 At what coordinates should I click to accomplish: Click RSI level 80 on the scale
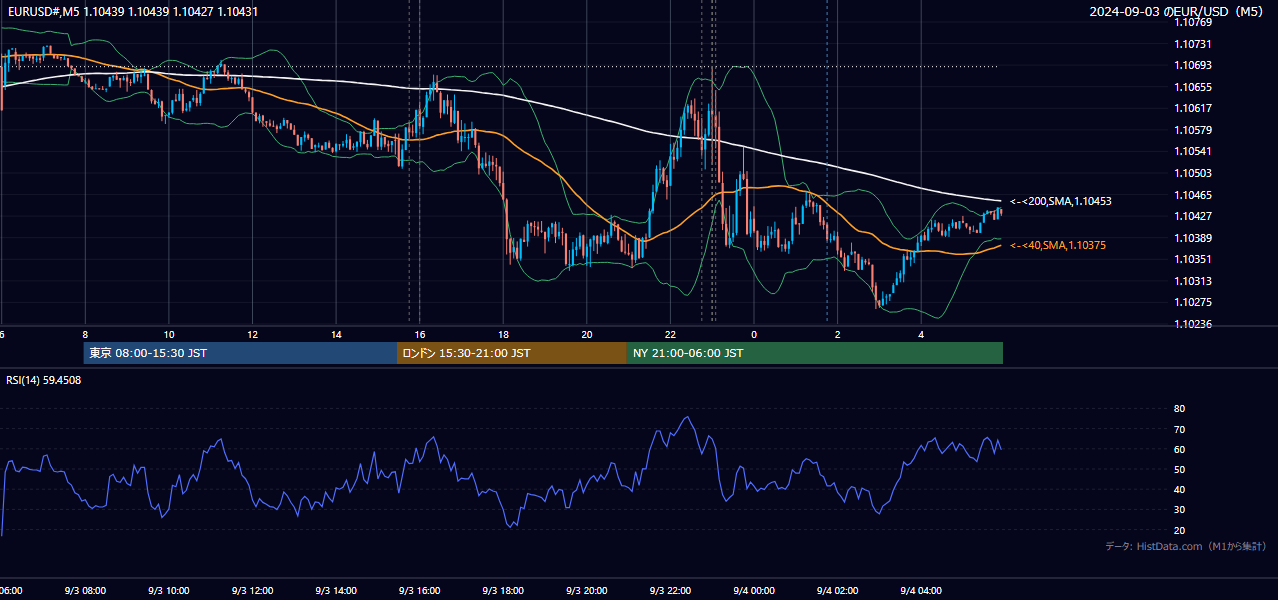pyautogui.click(x=1179, y=409)
